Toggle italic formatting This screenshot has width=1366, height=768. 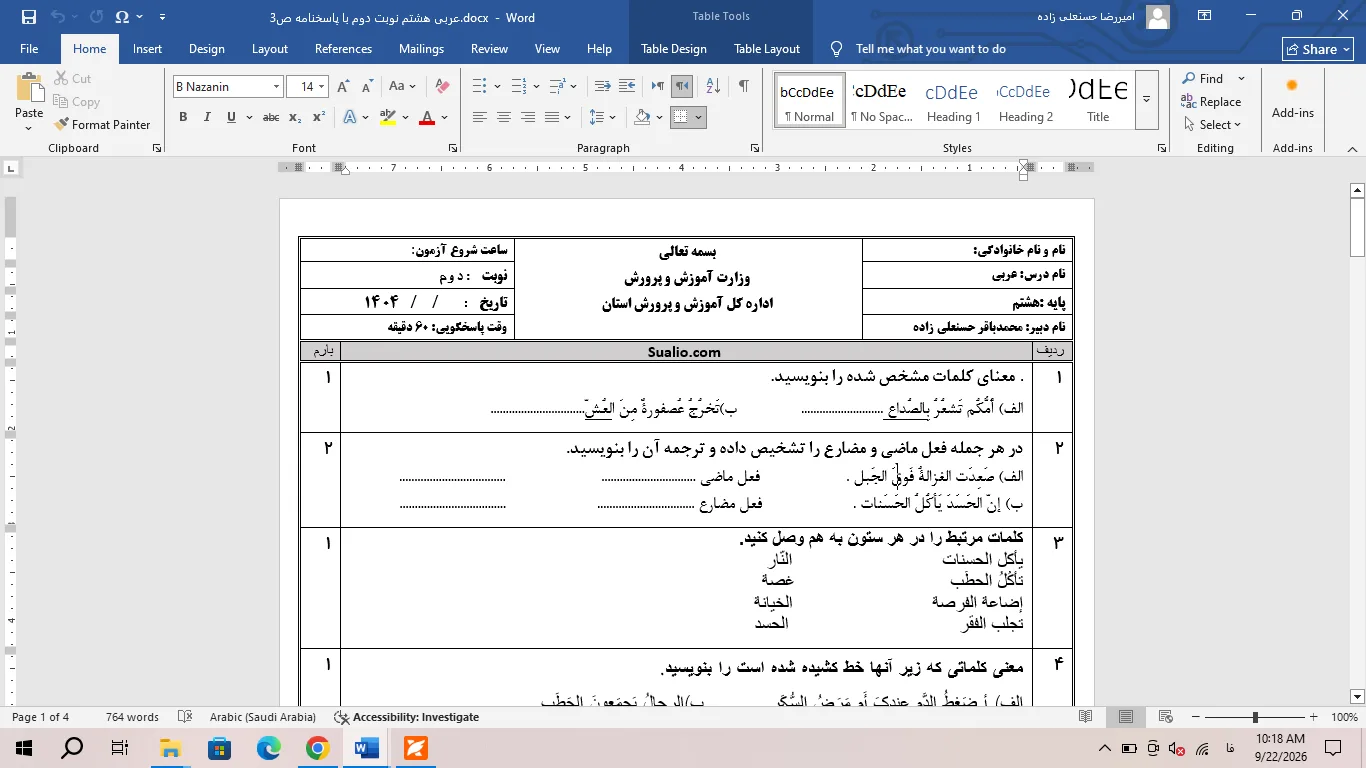tap(207, 117)
